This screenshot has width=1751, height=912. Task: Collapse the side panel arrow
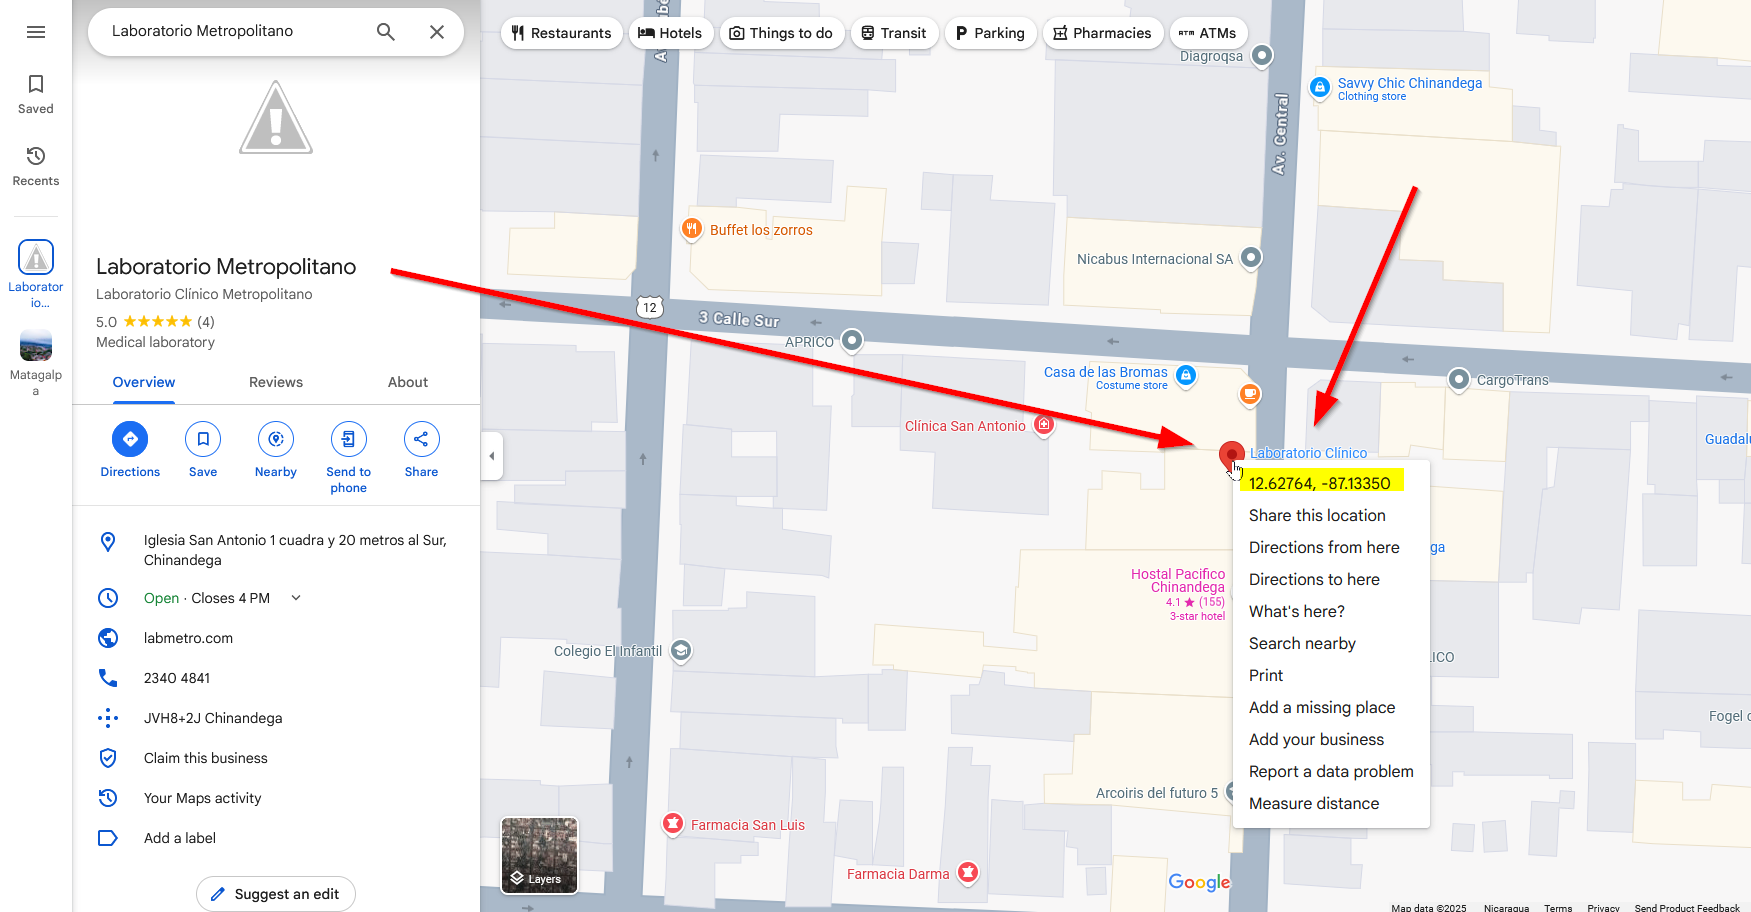click(x=491, y=456)
